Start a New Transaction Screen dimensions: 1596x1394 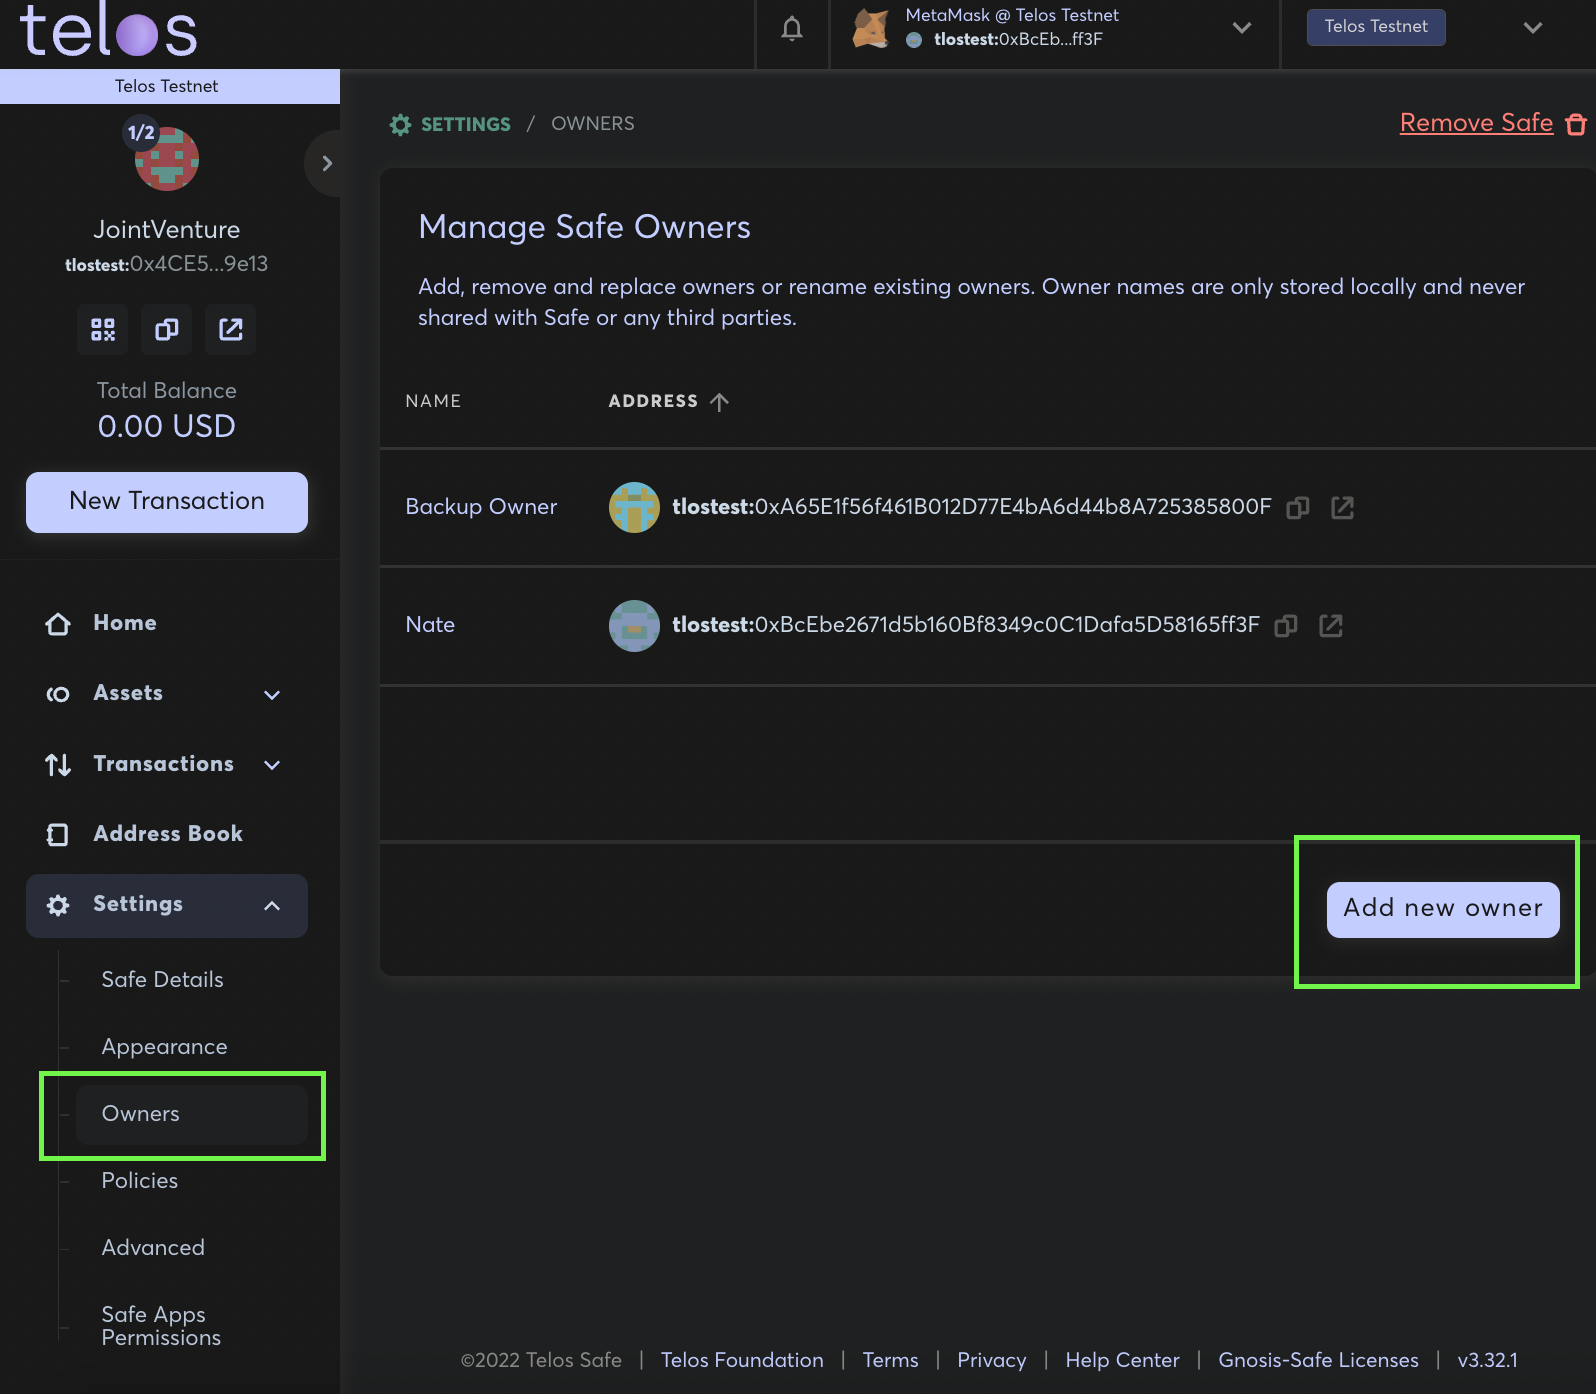167,502
